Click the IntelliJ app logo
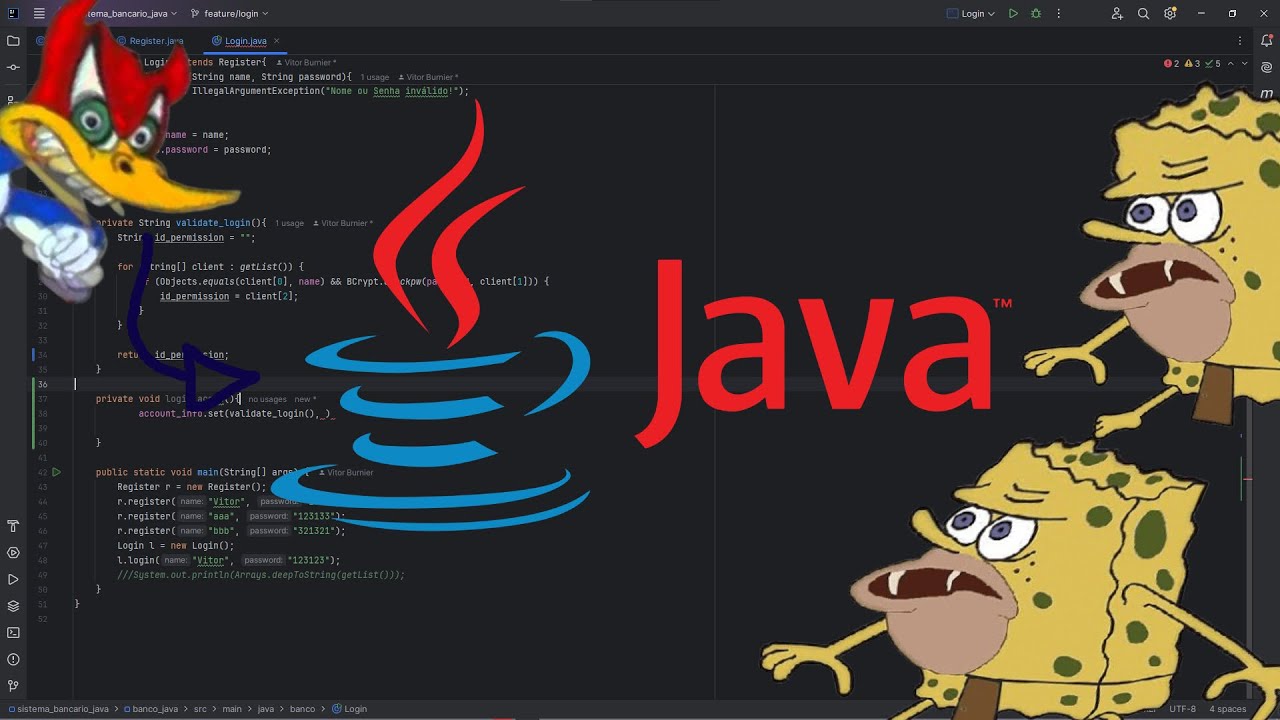This screenshot has width=1280, height=720. [x=13, y=14]
